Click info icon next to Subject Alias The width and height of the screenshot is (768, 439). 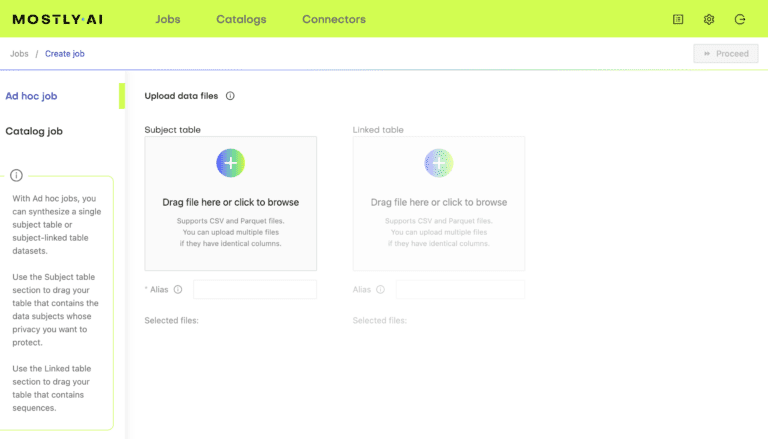click(178, 290)
